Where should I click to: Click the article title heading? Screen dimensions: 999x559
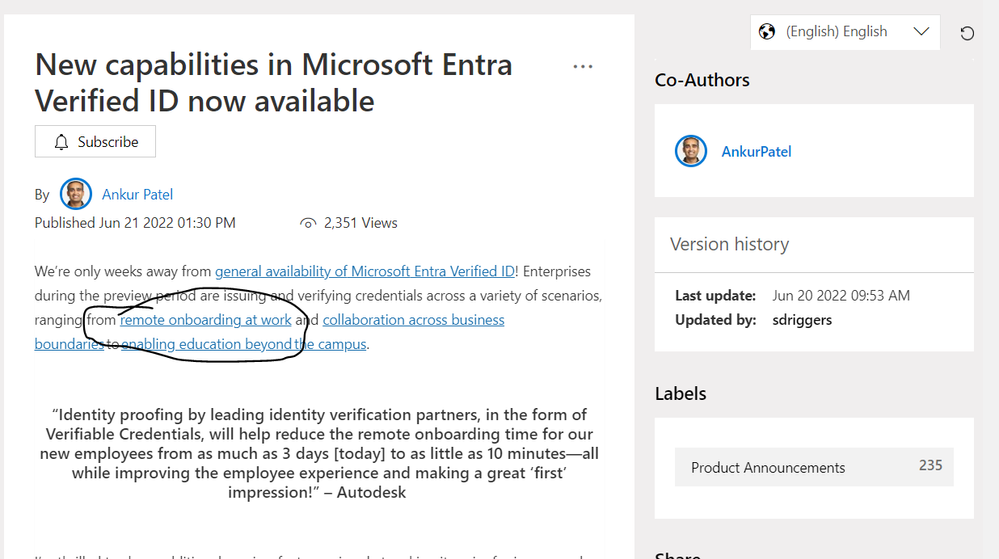pos(274,83)
